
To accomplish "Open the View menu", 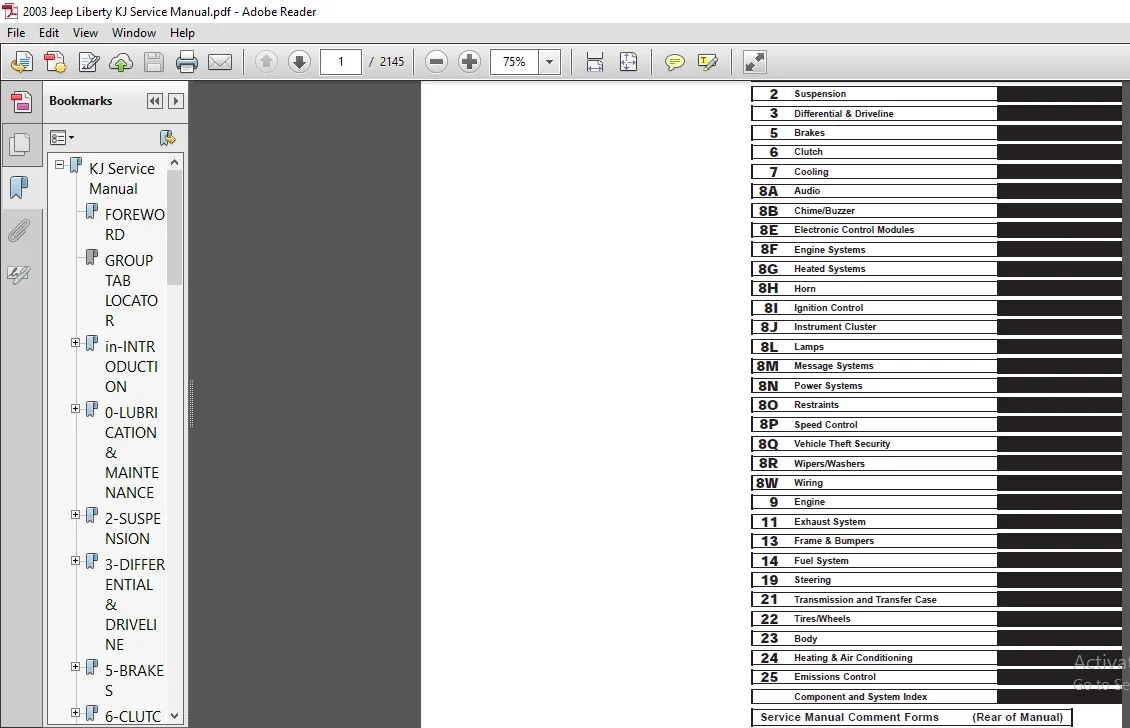I will click(x=85, y=32).
